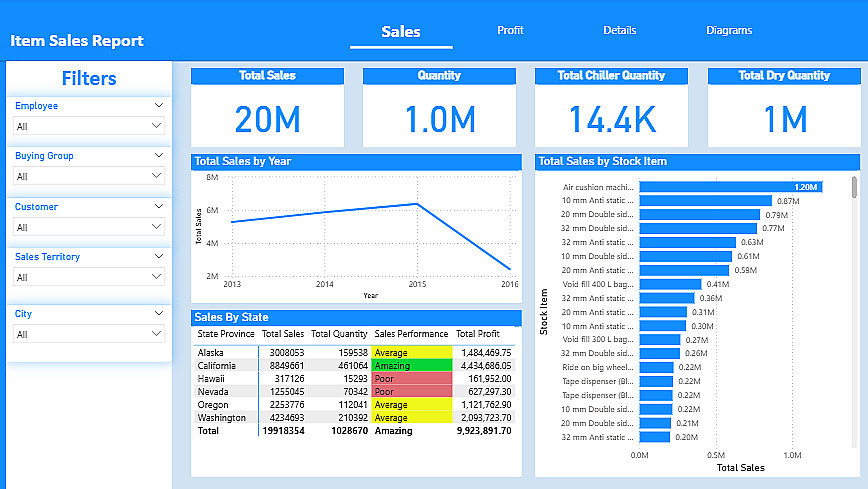
Task: Open the Profit tab
Action: [510, 30]
